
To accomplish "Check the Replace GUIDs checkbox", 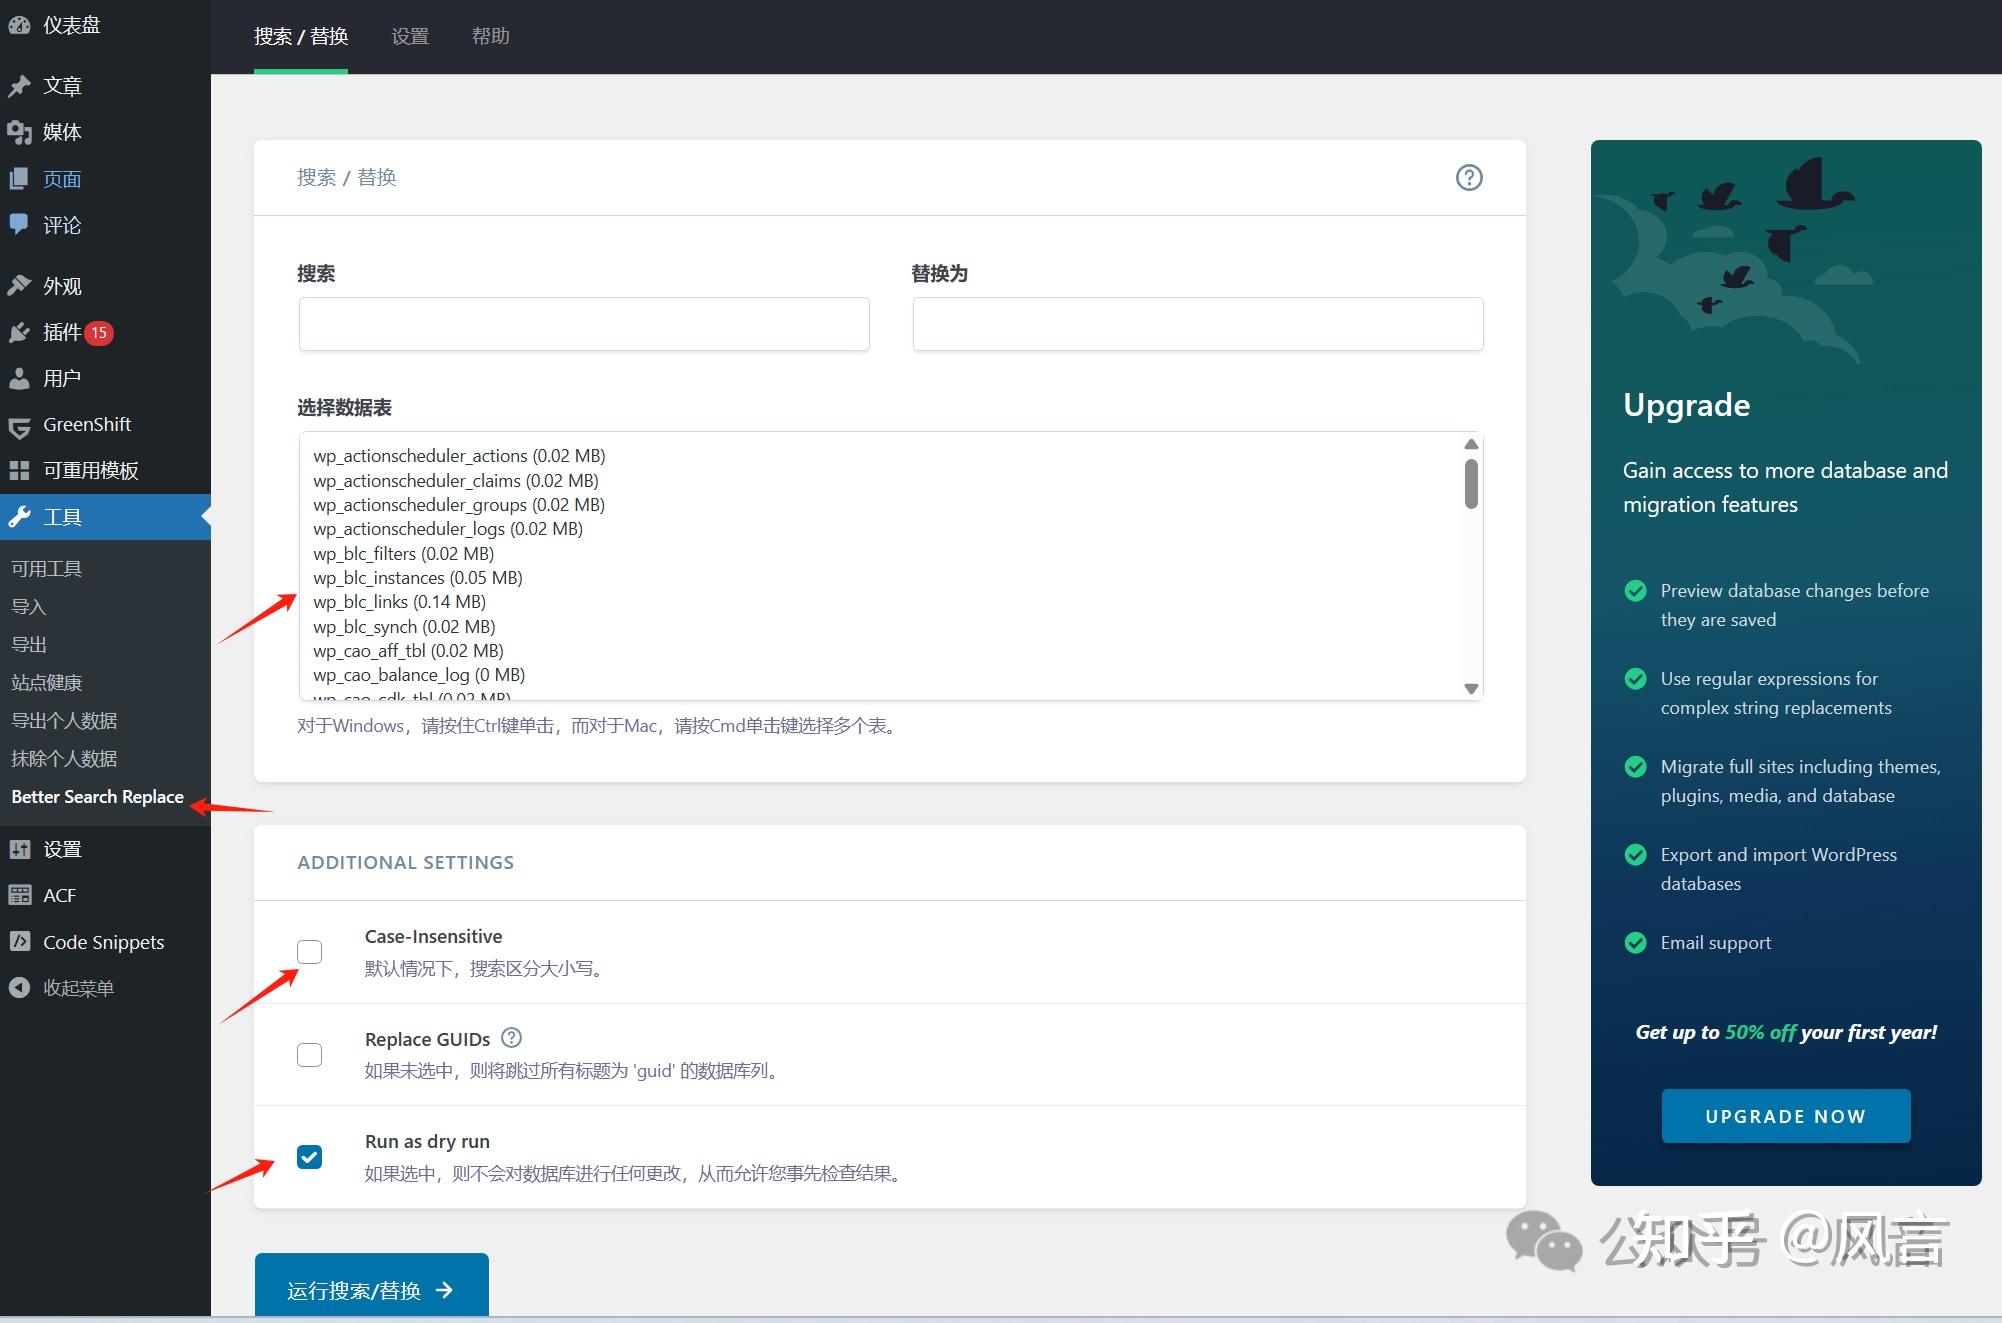I will coord(310,1055).
